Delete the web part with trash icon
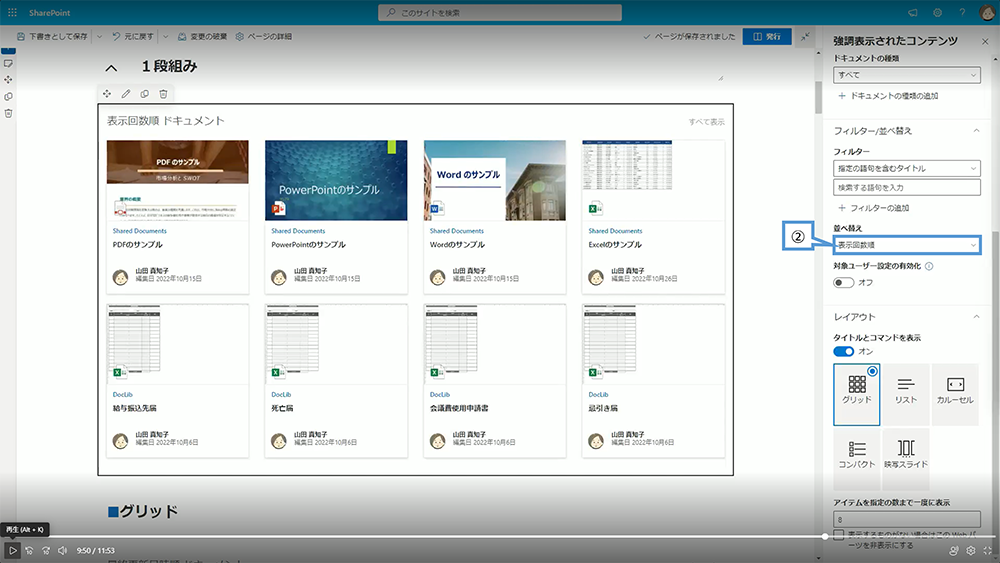This screenshot has height=563, width=1000. (163, 94)
